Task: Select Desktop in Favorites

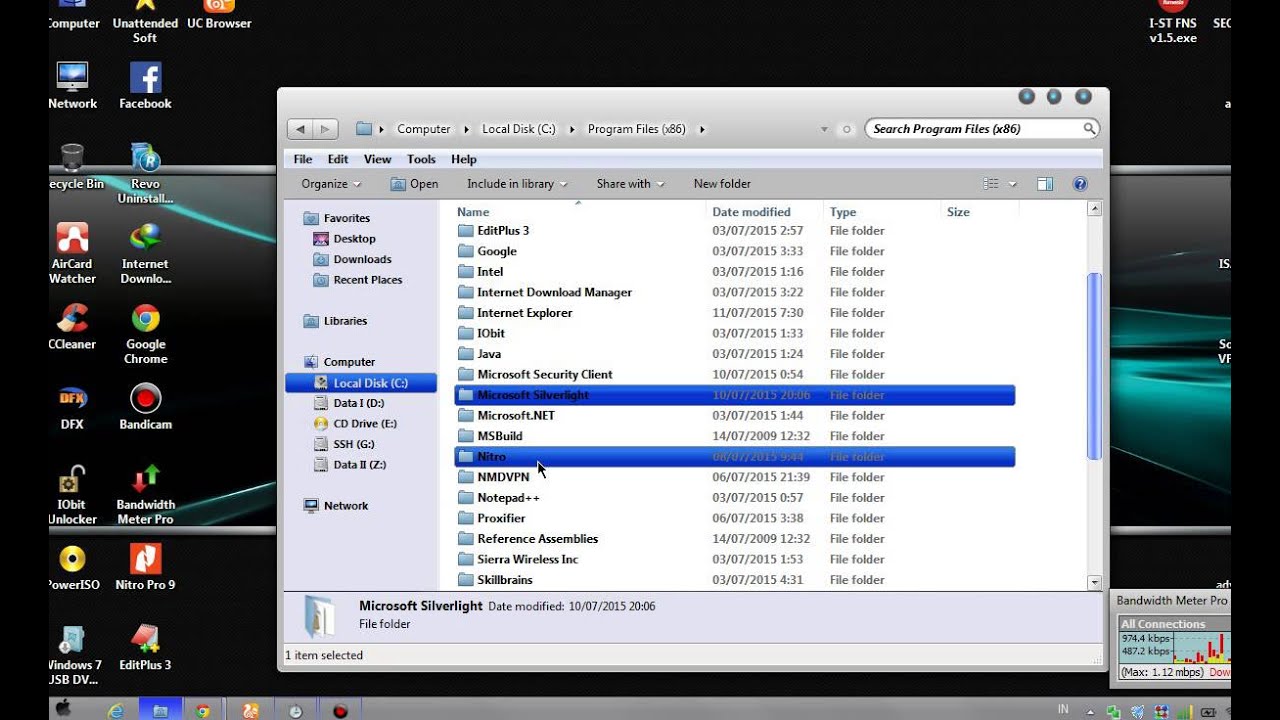Action: (345, 239)
